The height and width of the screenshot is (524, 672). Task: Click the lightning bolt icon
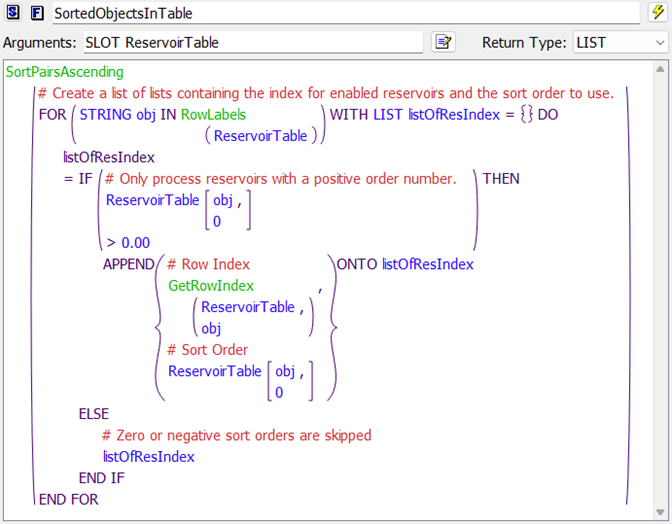[x=657, y=13]
